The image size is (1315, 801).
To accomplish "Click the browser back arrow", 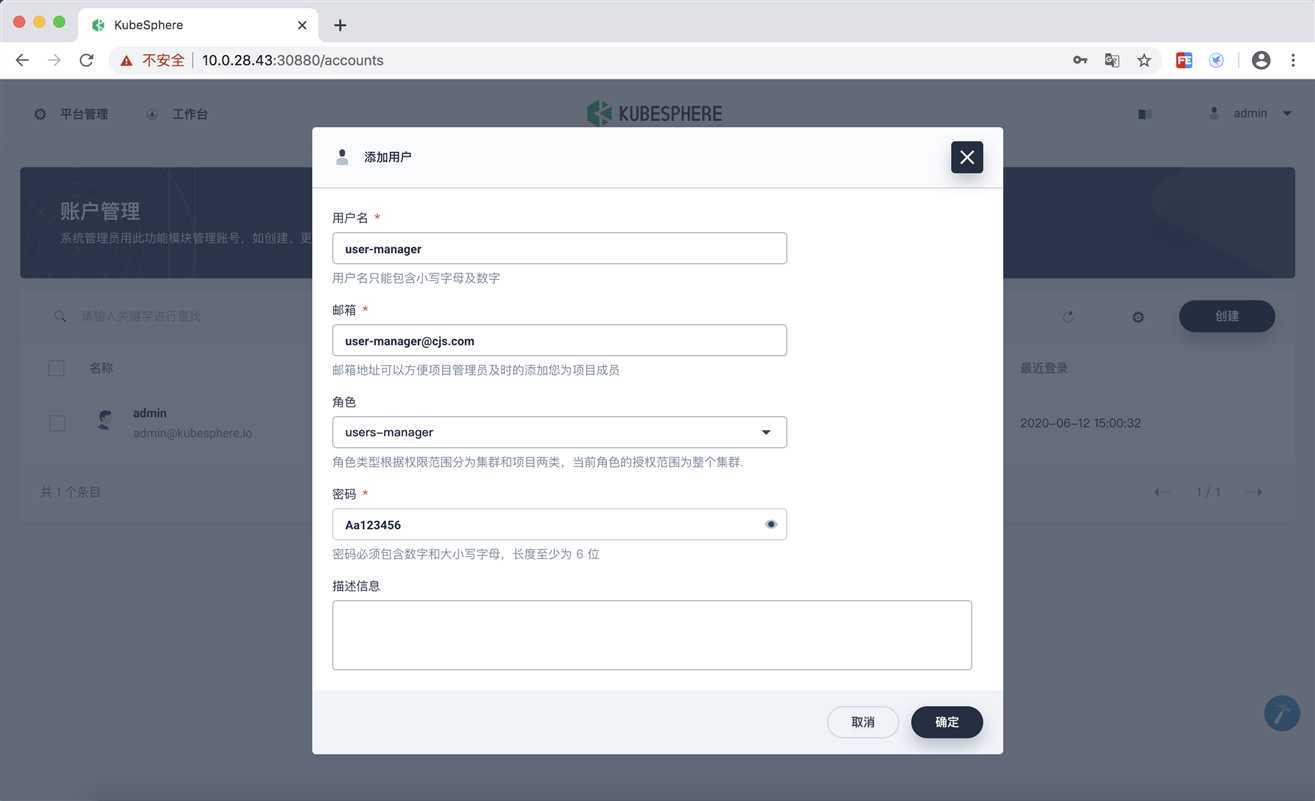I will tap(22, 60).
